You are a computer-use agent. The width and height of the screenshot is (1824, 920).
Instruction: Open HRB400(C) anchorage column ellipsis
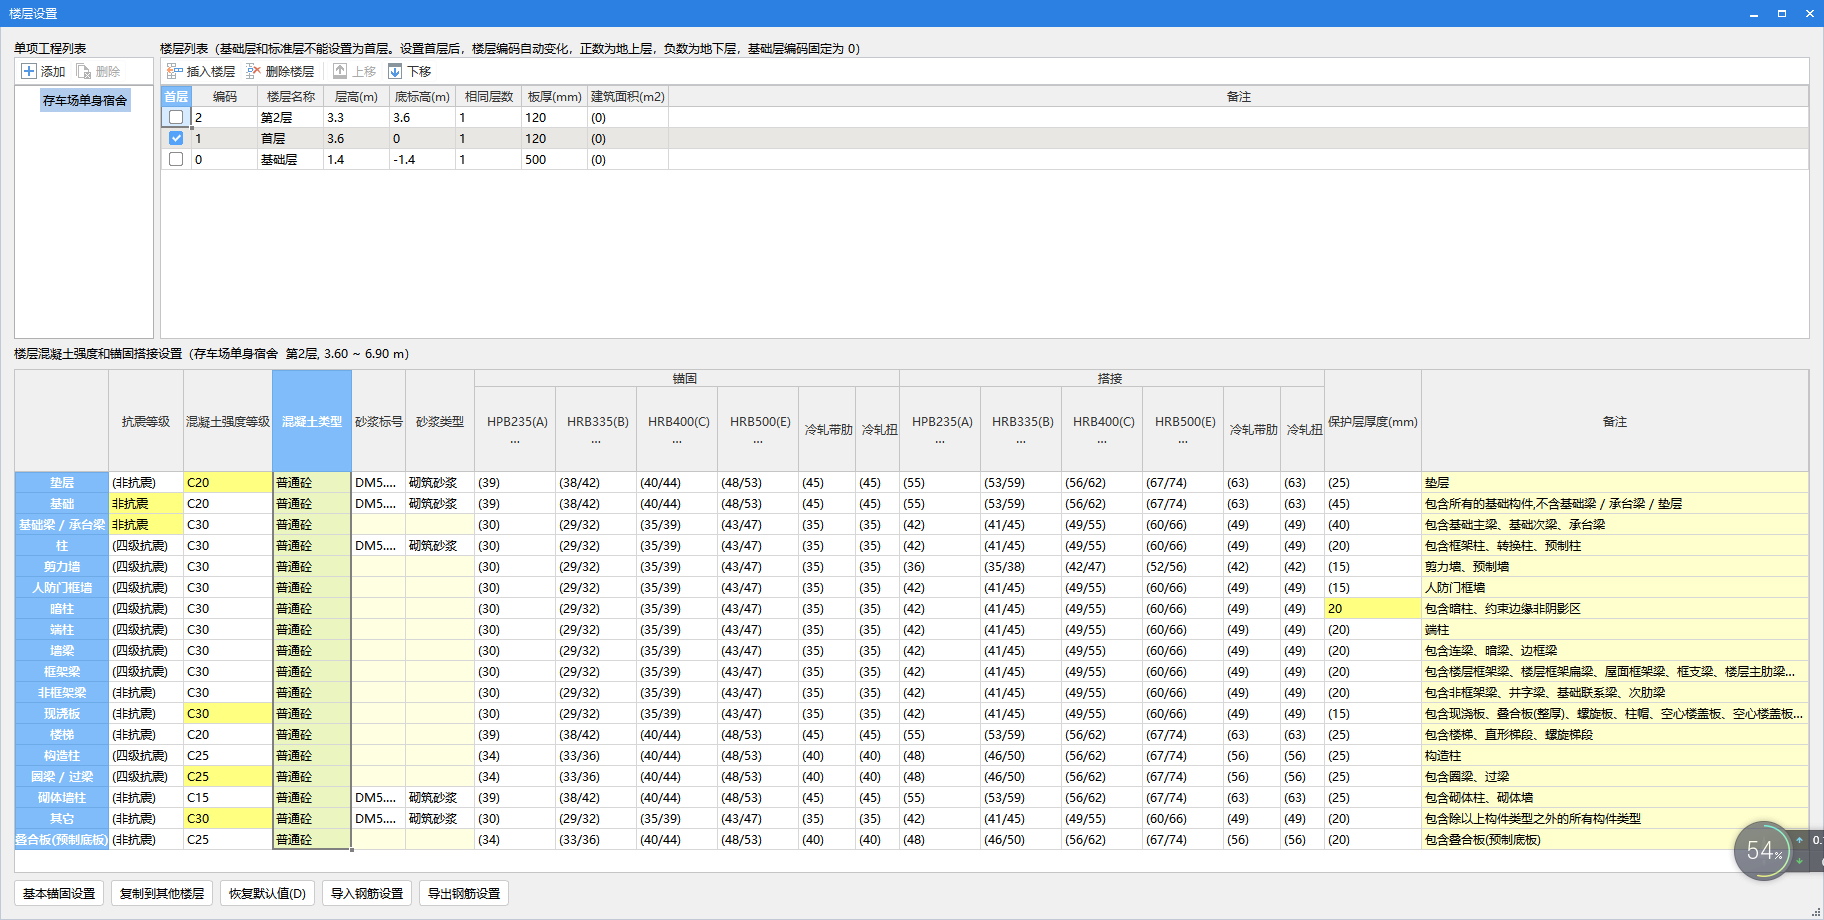[677, 441]
